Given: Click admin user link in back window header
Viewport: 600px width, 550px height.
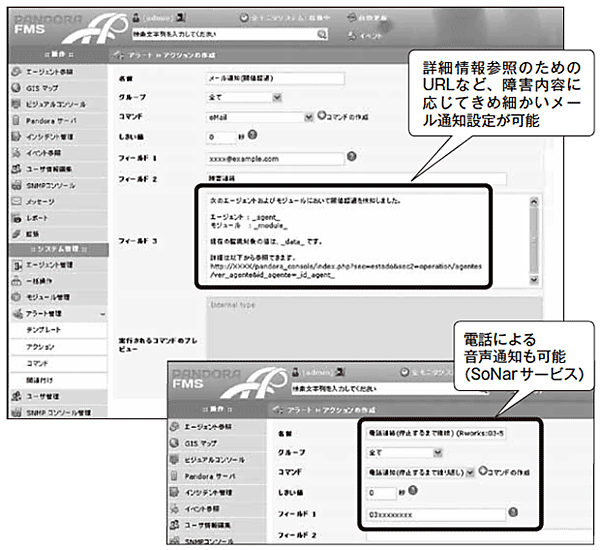Looking at the screenshot, I should 159,18.
